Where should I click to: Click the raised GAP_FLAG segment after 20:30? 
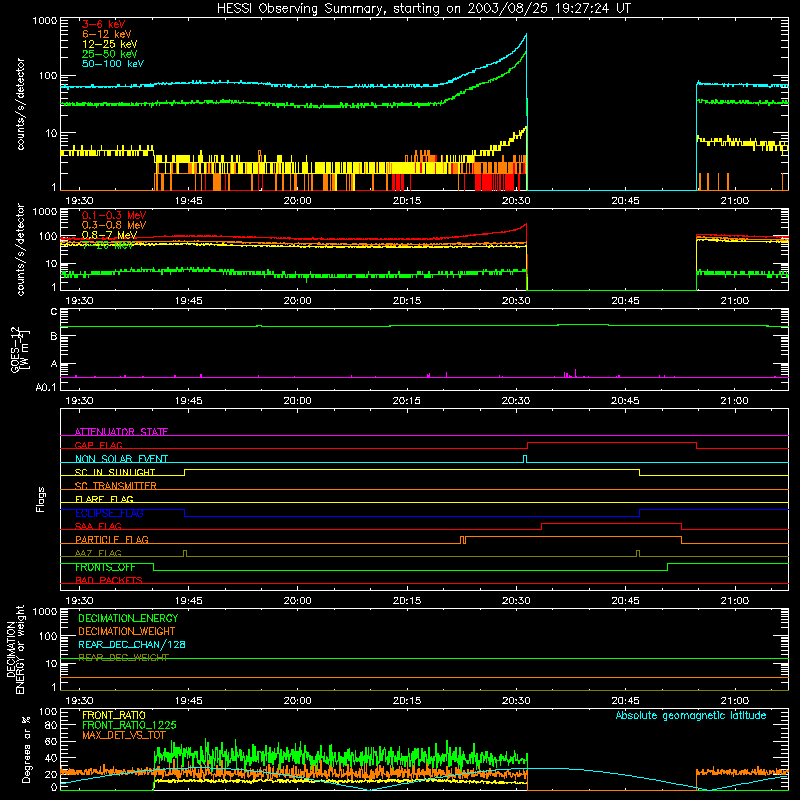pos(612,443)
